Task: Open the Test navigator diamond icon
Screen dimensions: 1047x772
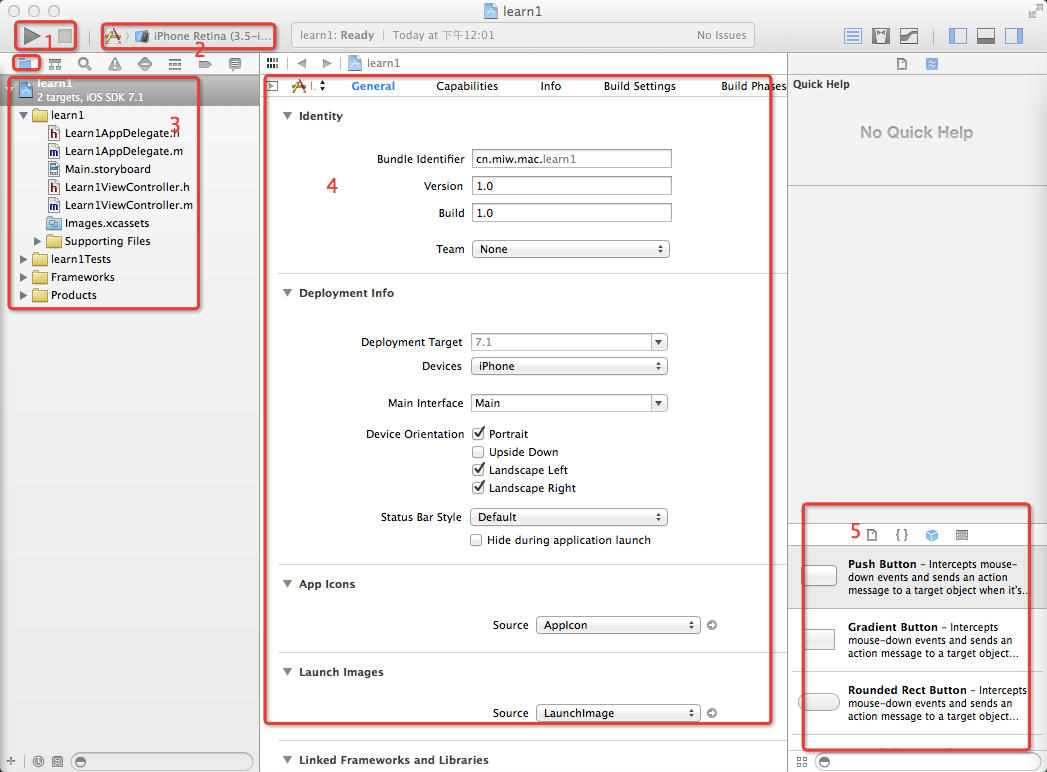Action: [145, 64]
